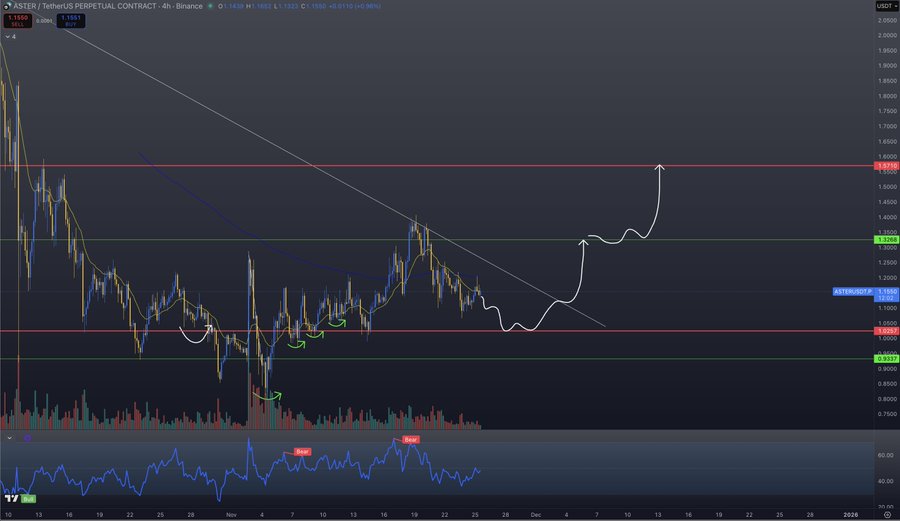Select the Bear label near Nov 7
Screen dimensions: 900x521
302,452
